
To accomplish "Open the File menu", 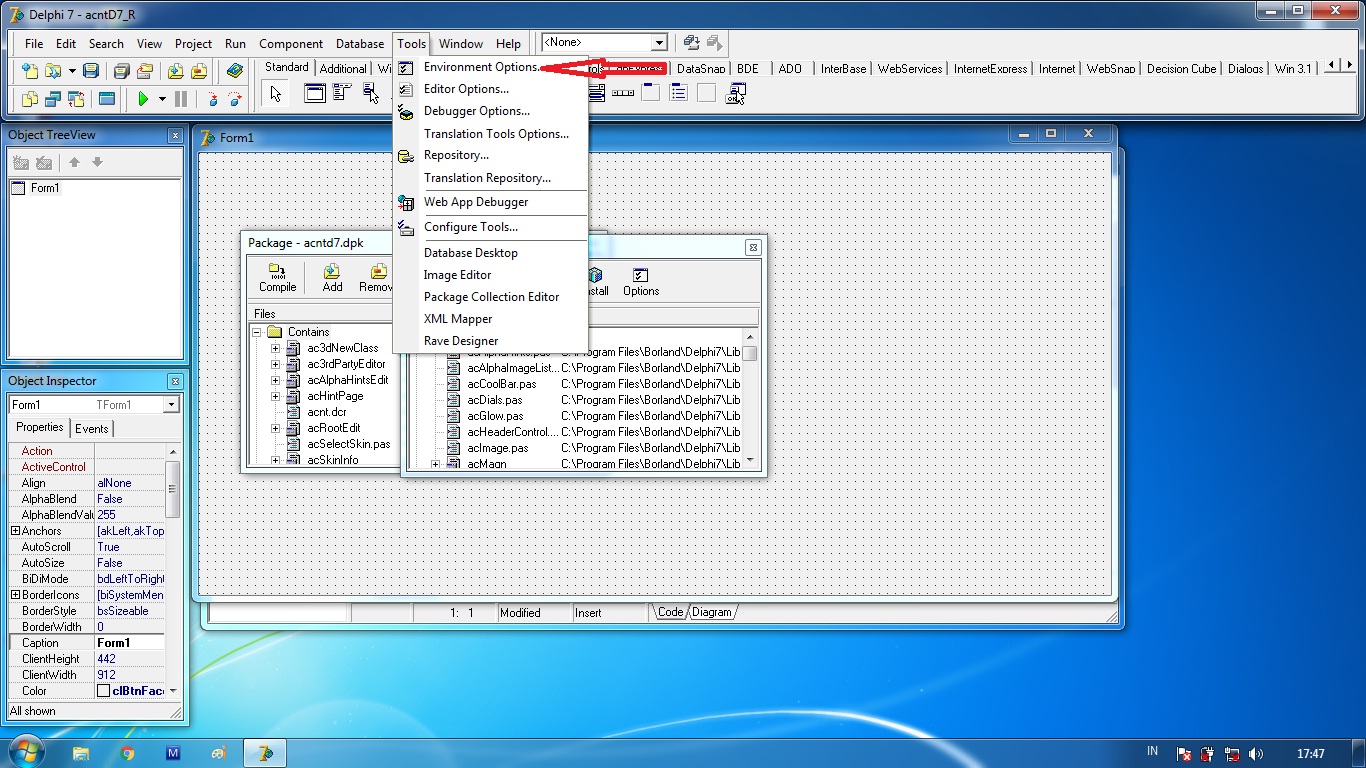I will click(34, 43).
